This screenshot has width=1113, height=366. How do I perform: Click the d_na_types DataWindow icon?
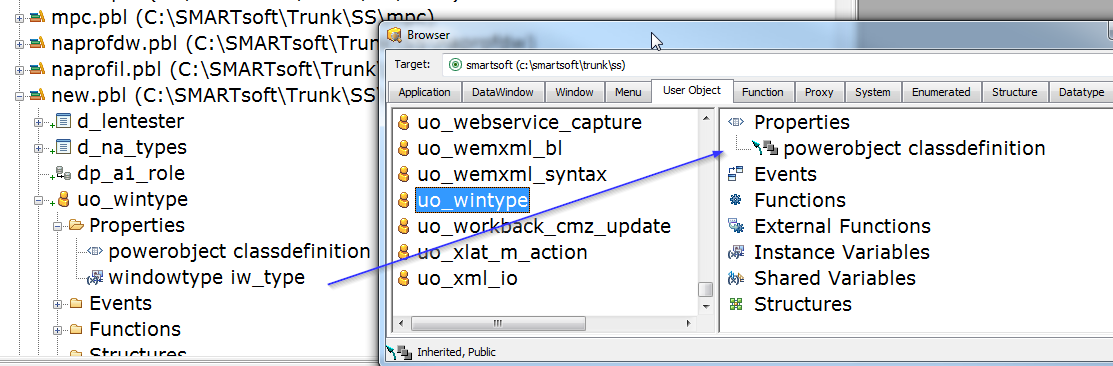click(62, 148)
